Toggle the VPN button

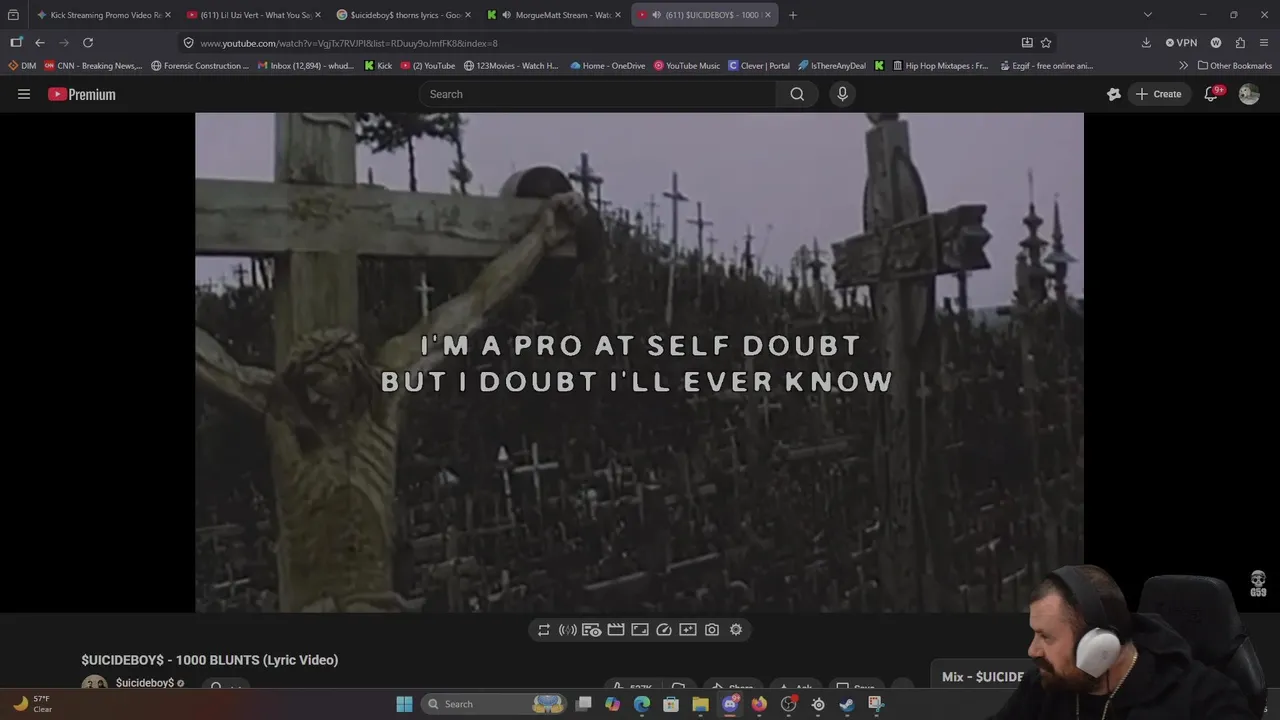[1181, 43]
